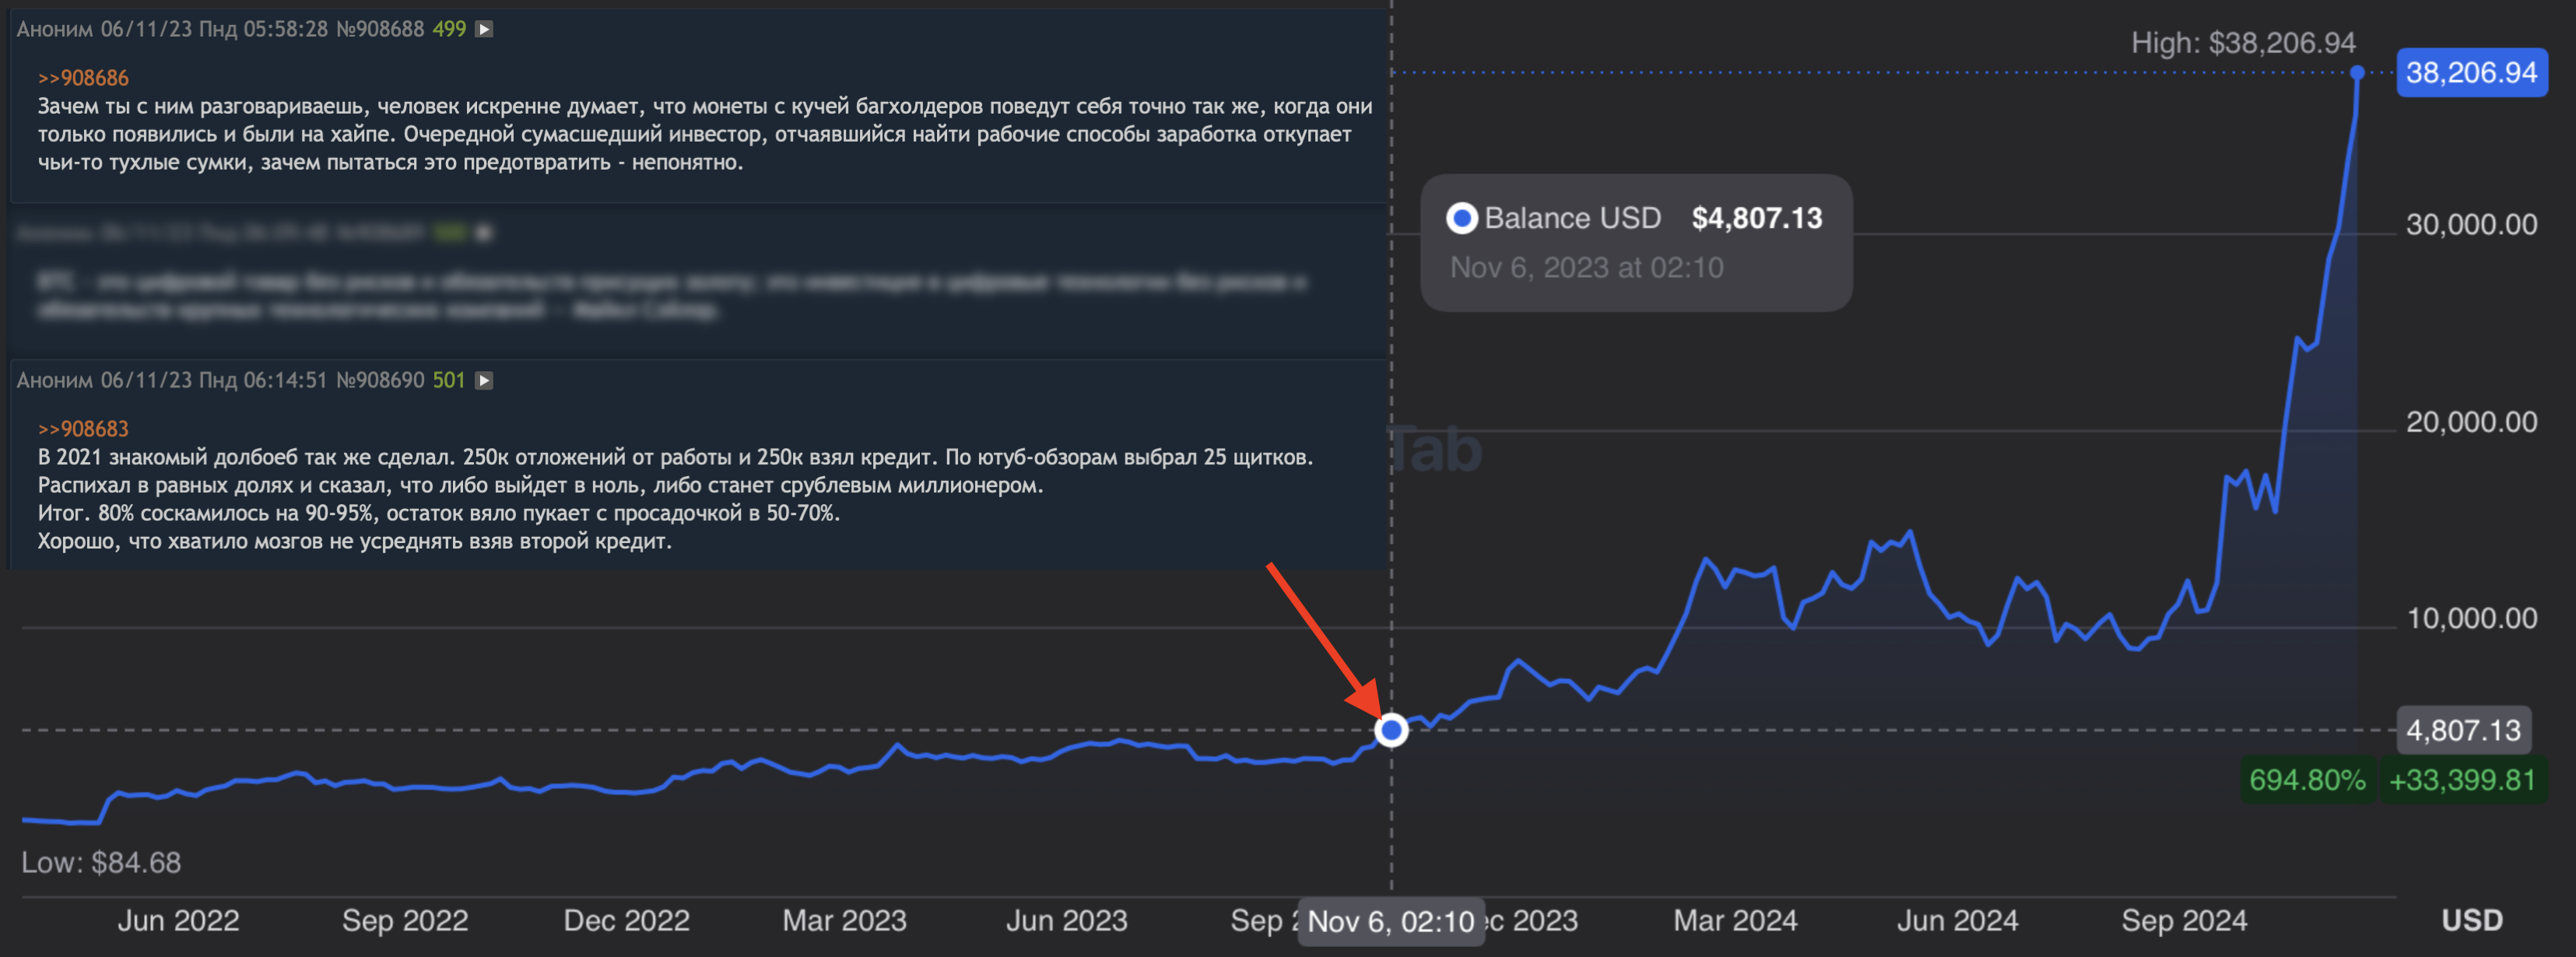Click post number №908688
This screenshot has height=957, width=2576.
click(380, 29)
